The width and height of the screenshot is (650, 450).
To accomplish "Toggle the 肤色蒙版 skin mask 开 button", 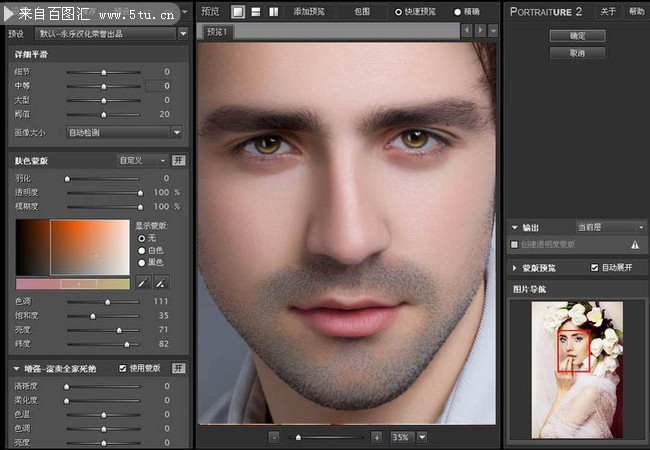I will click(179, 160).
